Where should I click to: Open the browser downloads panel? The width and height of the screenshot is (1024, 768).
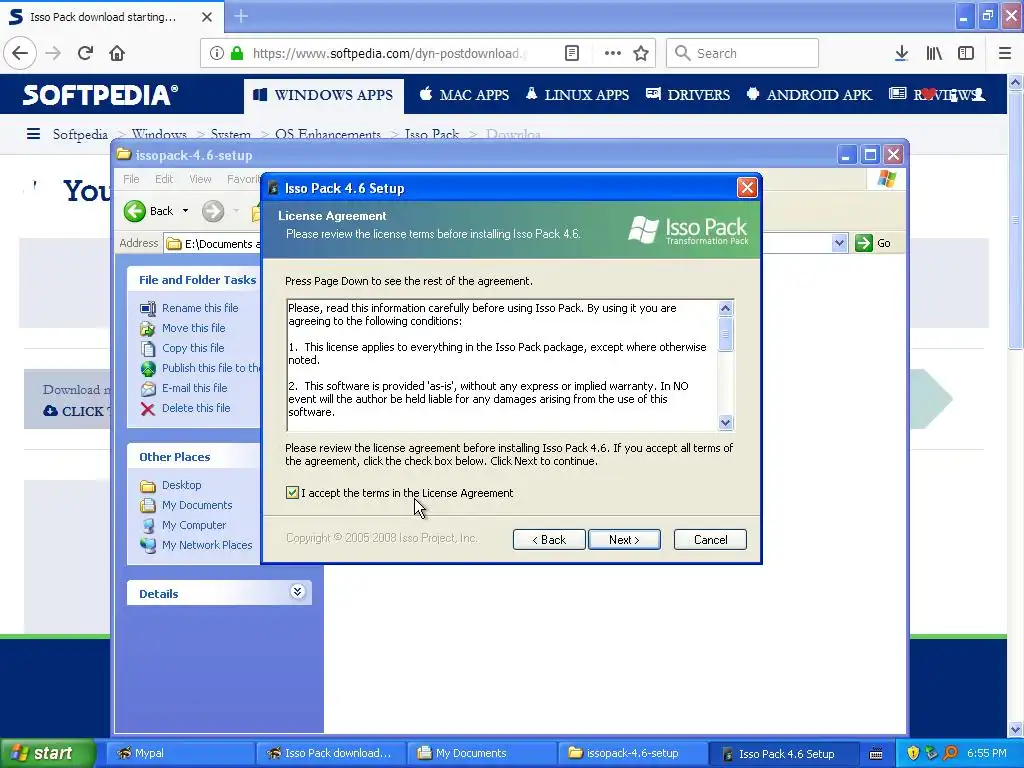[901, 53]
